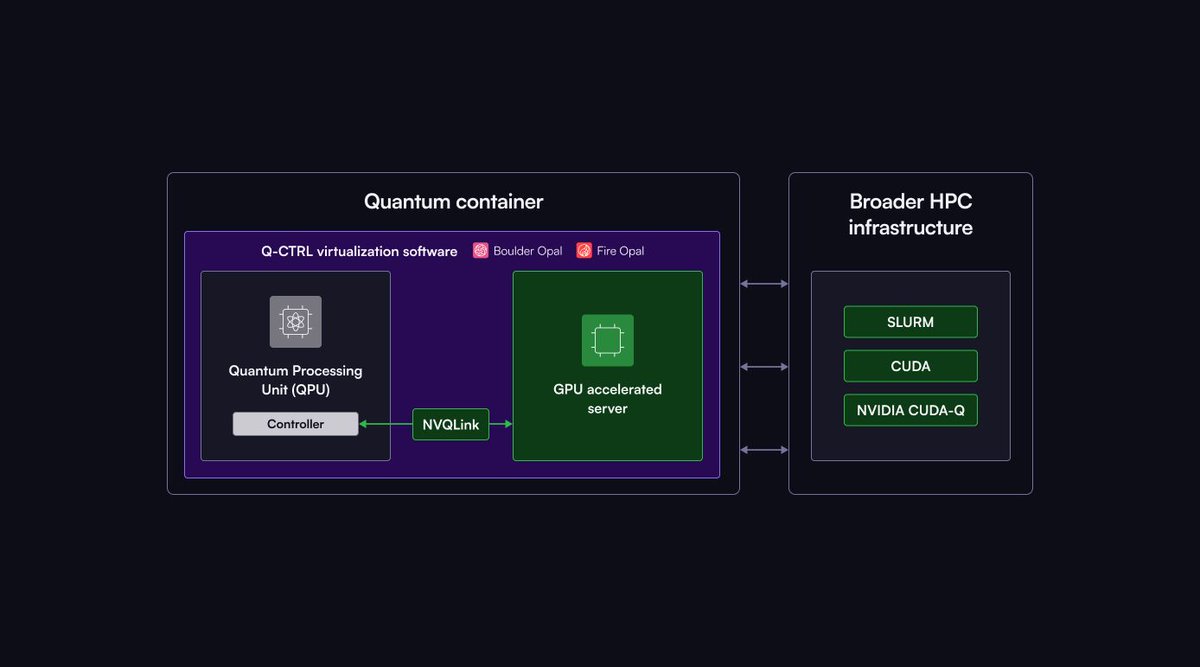Image resolution: width=1200 pixels, height=667 pixels.
Task: Click the "Boulder Opal" text
Action: click(528, 251)
